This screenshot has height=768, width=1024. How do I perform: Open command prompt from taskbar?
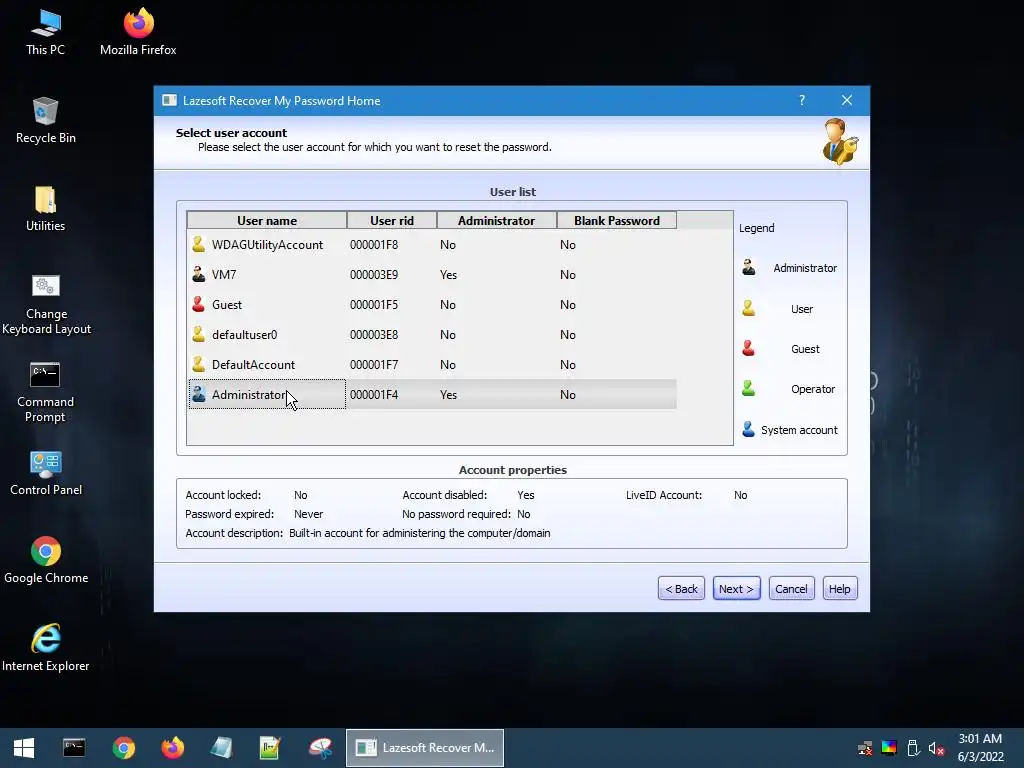pyautogui.click(x=74, y=748)
